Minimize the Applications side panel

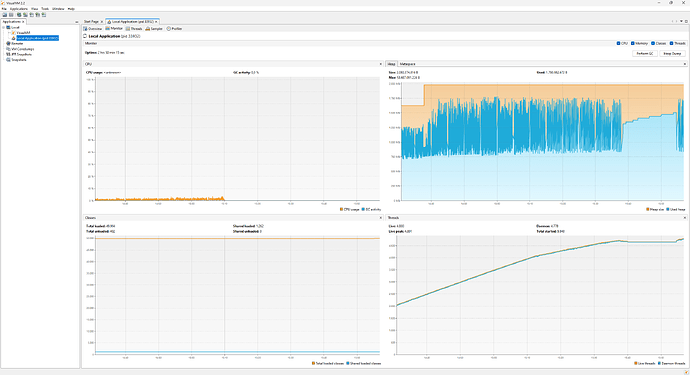tap(77, 22)
